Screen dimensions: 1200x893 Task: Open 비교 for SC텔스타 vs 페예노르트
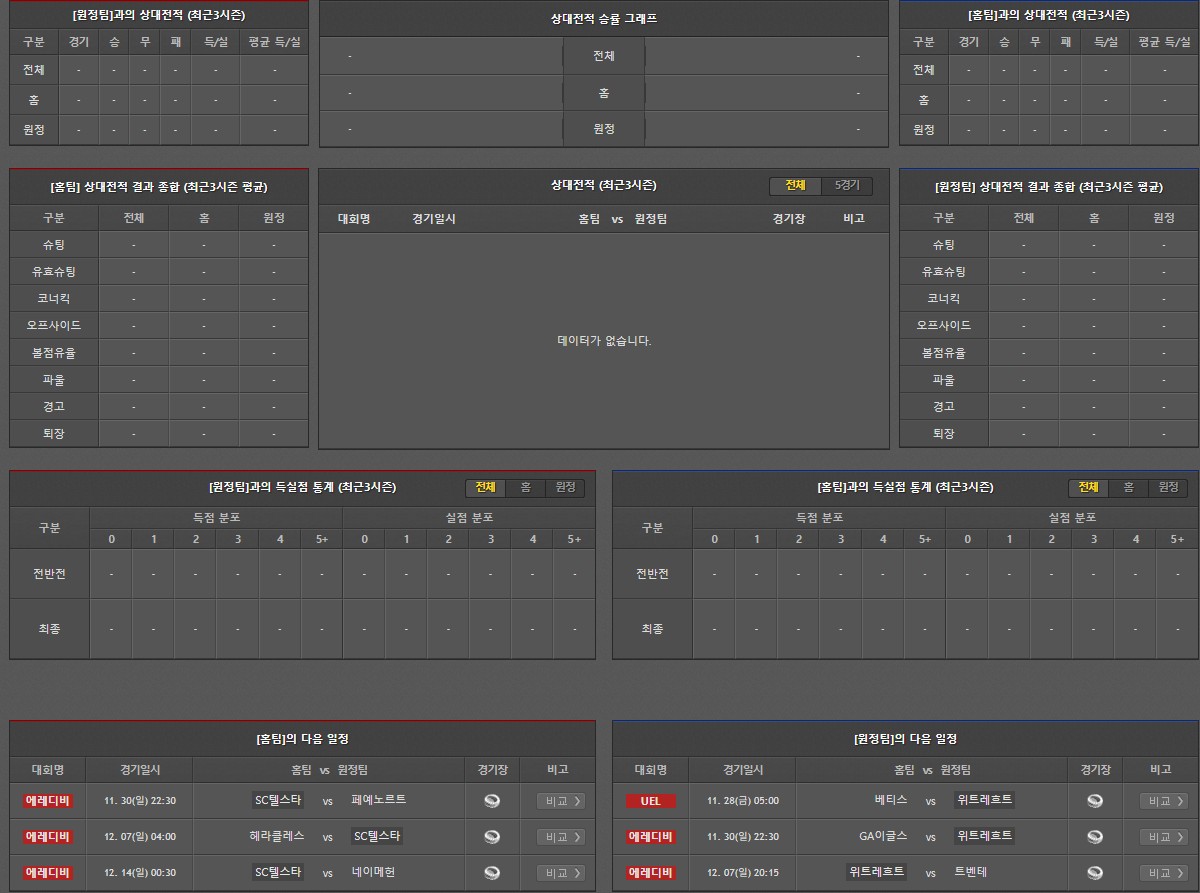tap(561, 801)
